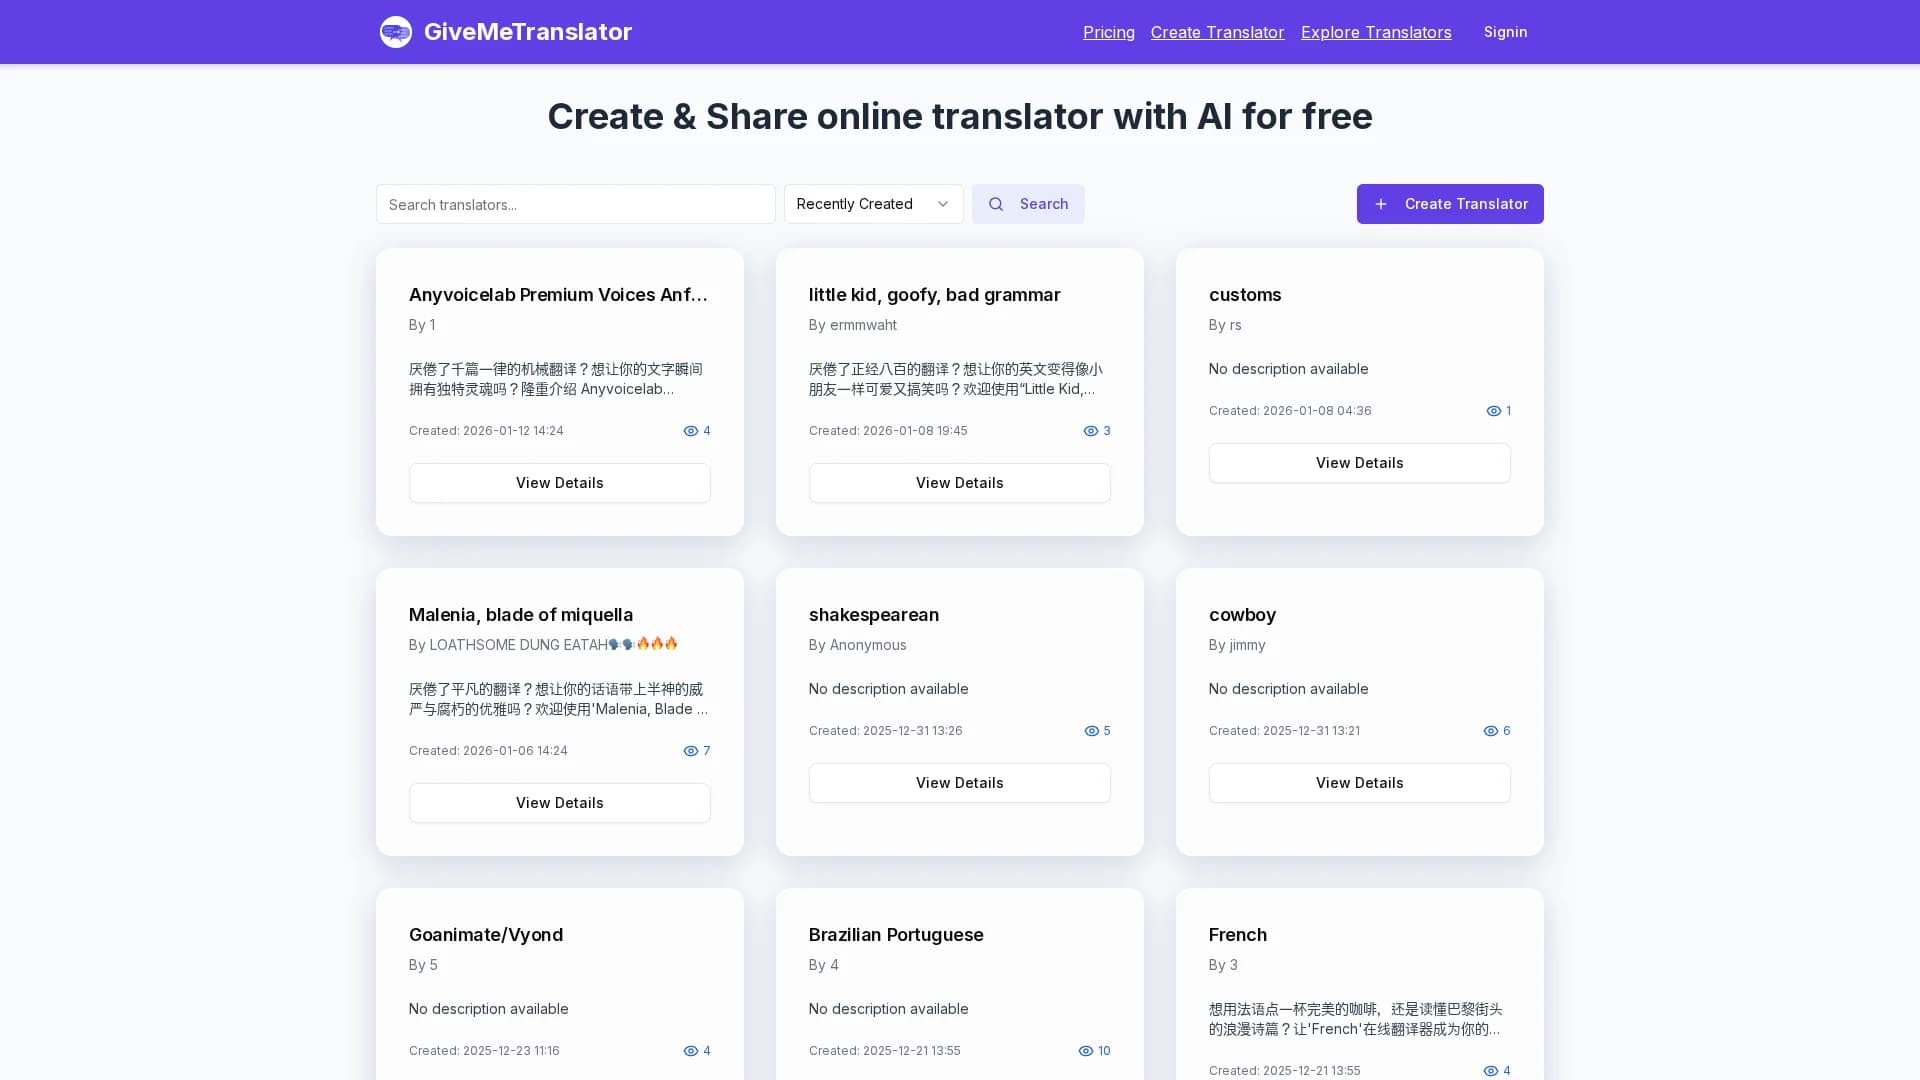Open Explore Translators in the navigation
Viewport: 1920px width, 1080px height.
[x=1376, y=32]
